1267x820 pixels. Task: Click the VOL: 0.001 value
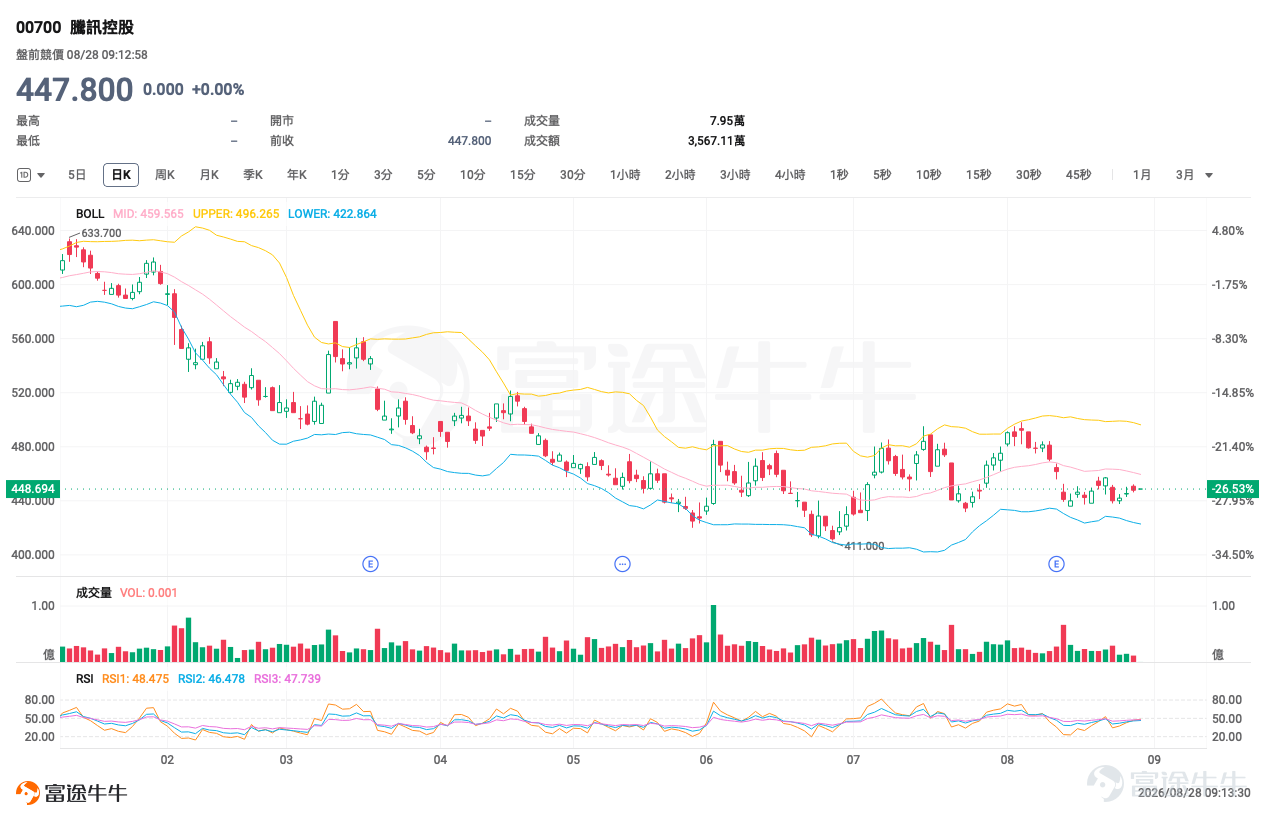[149, 593]
